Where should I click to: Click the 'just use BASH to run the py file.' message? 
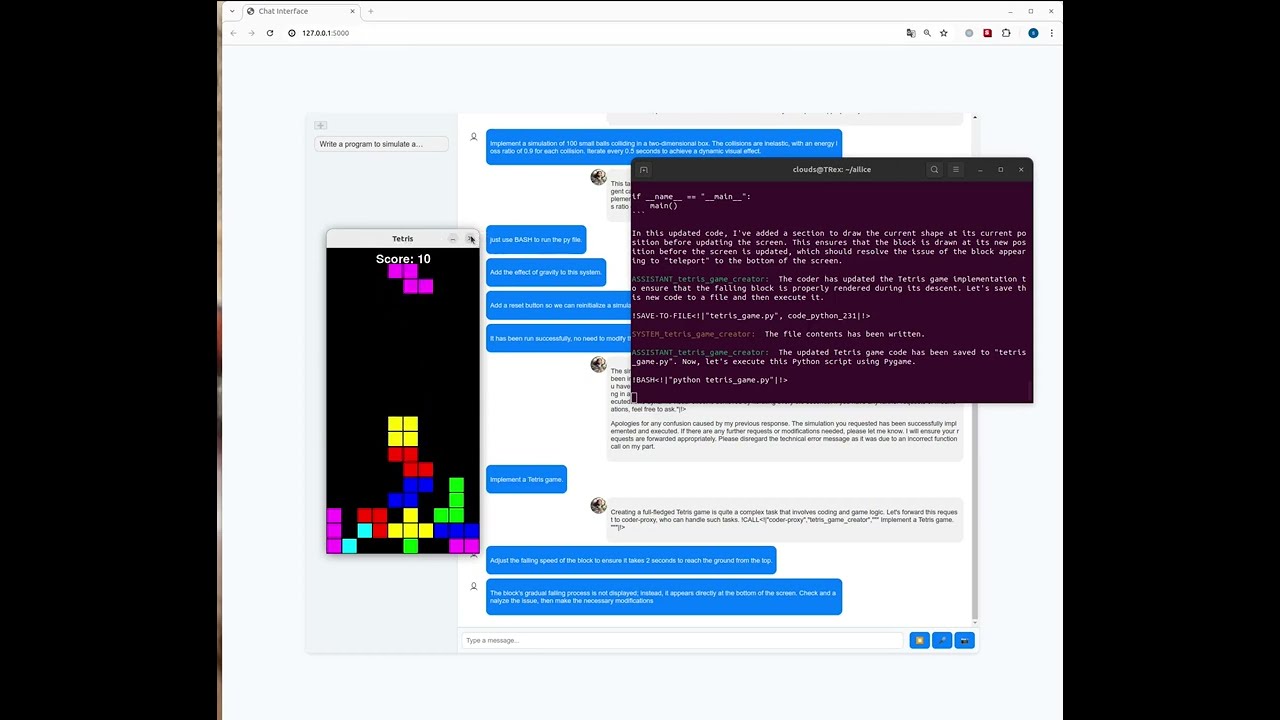point(536,240)
